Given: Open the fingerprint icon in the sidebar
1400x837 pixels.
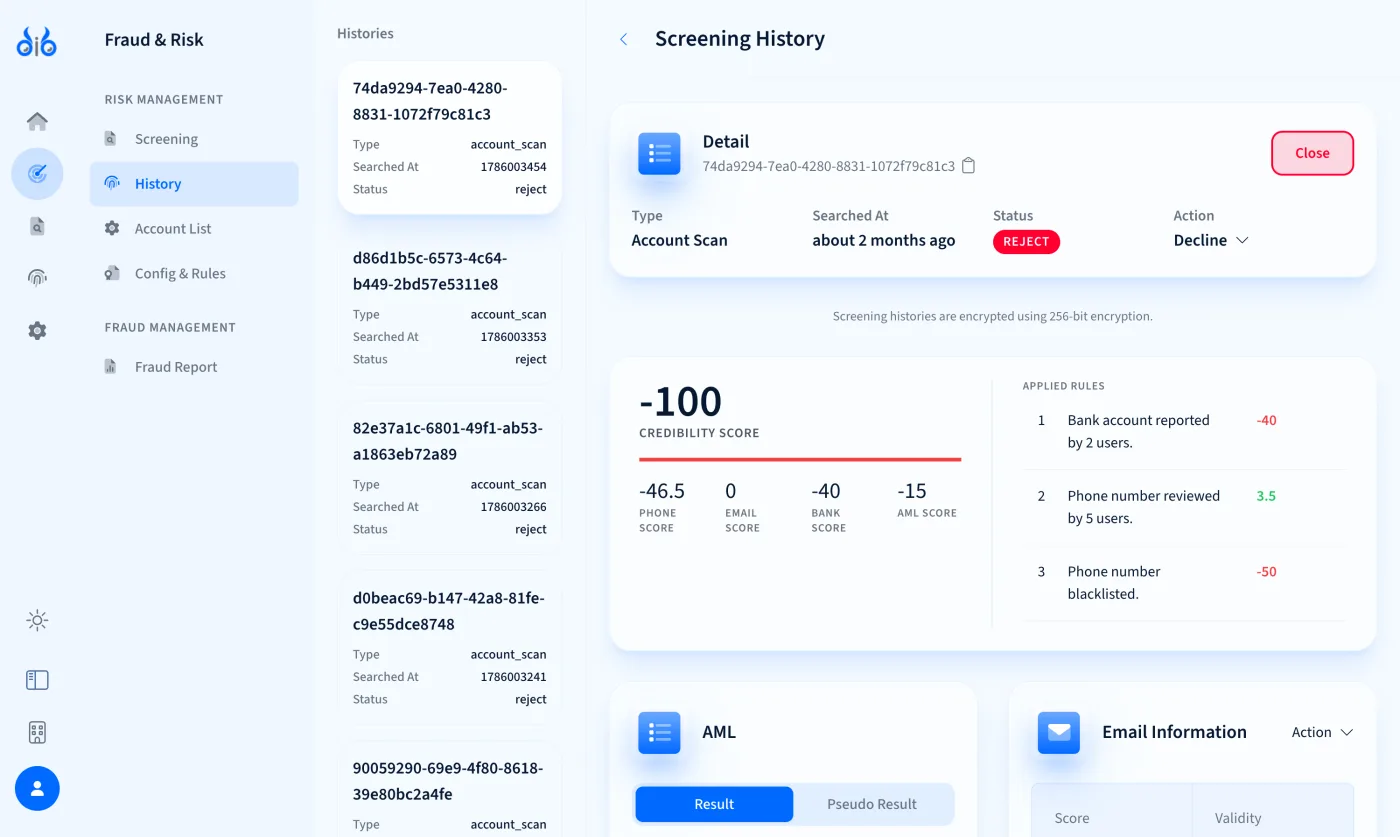Looking at the screenshot, I should click(37, 278).
